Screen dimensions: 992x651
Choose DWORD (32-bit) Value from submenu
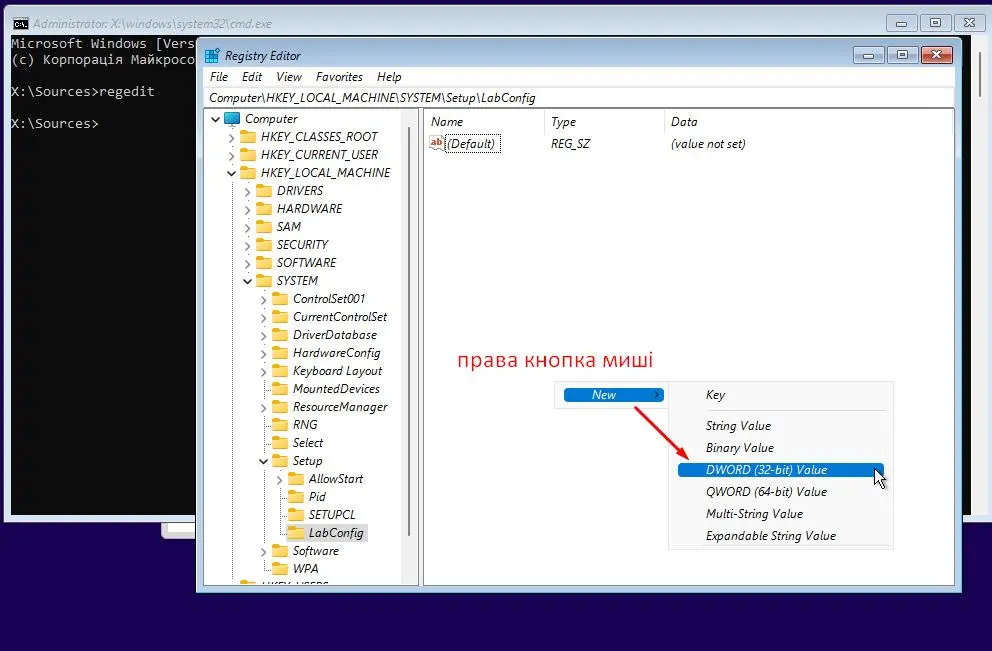(x=781, y=470)
